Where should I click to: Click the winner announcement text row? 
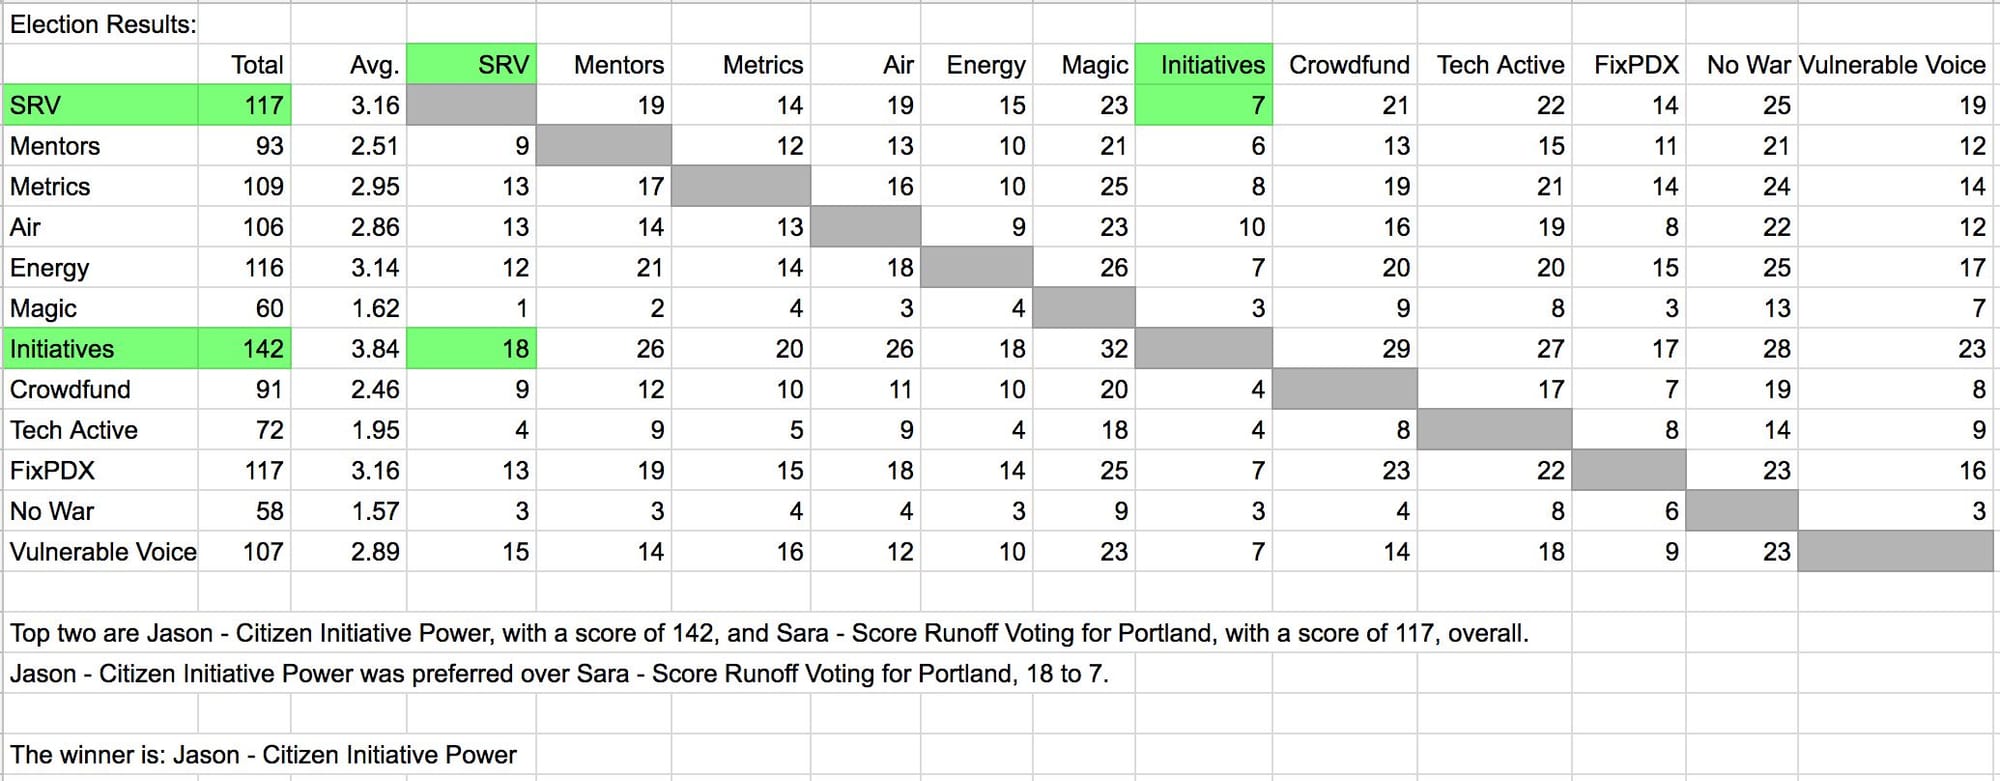pos(263,755)
